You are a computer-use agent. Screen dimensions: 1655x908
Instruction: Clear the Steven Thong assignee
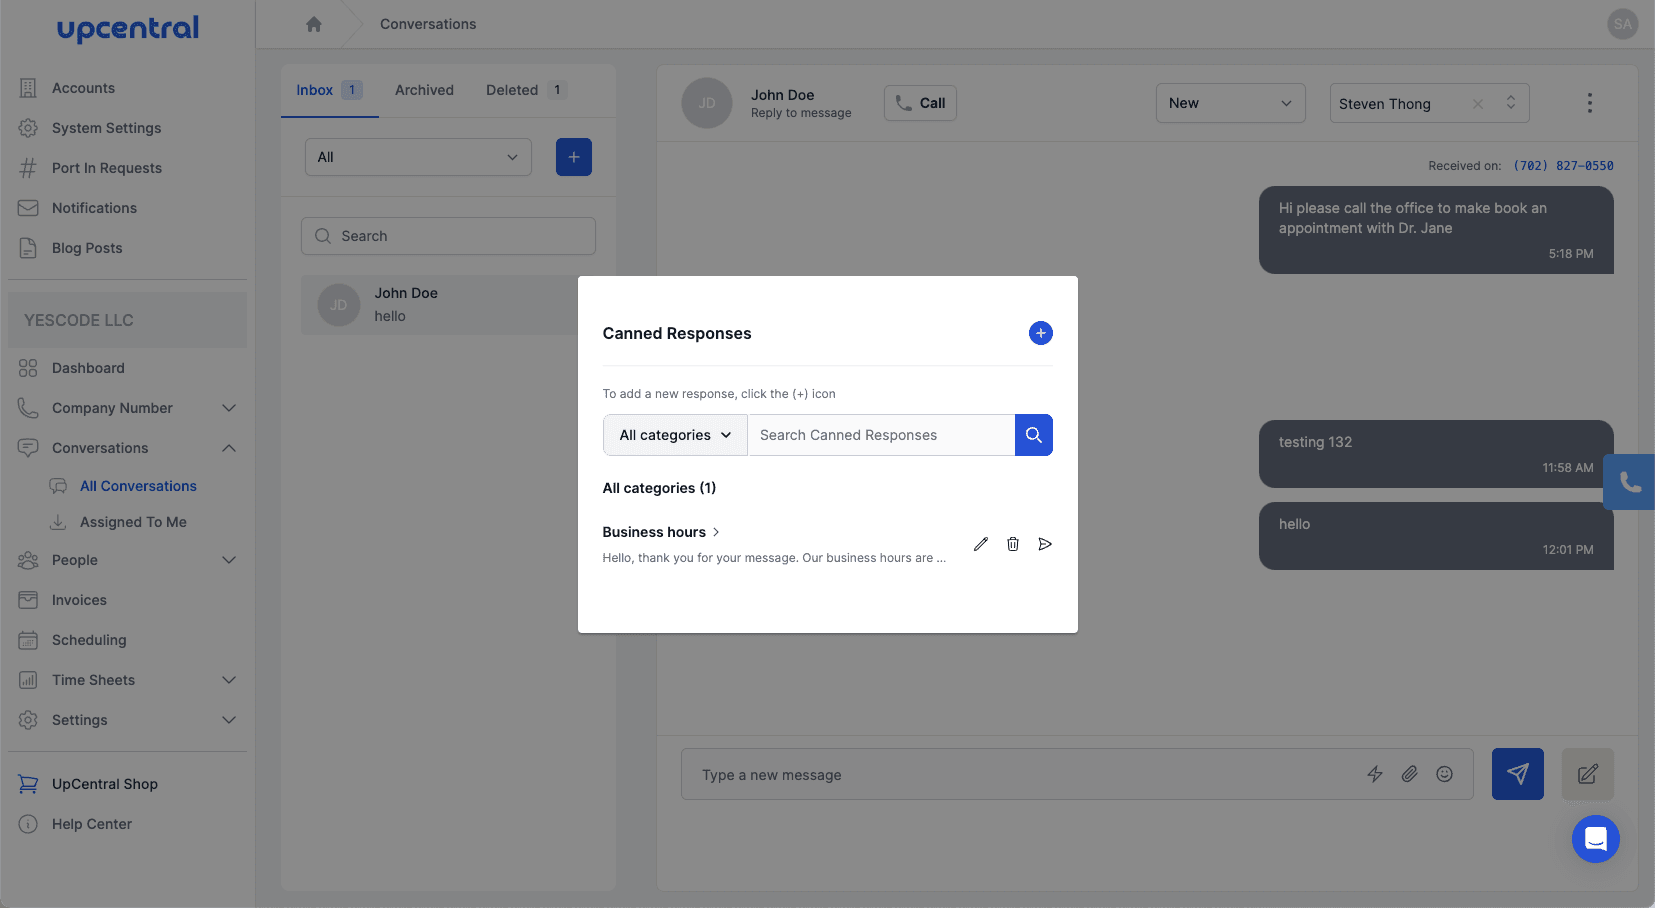click(1477, 104)
